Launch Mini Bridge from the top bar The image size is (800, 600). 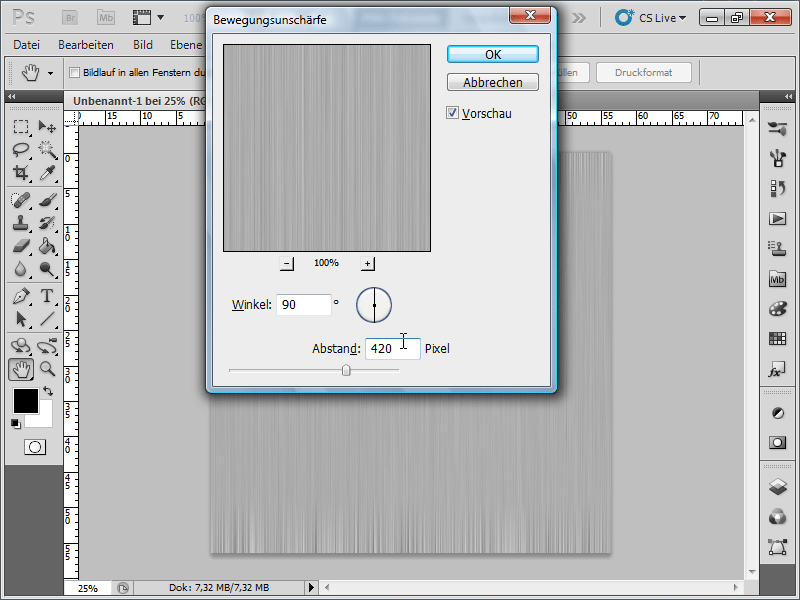(106, 18)
